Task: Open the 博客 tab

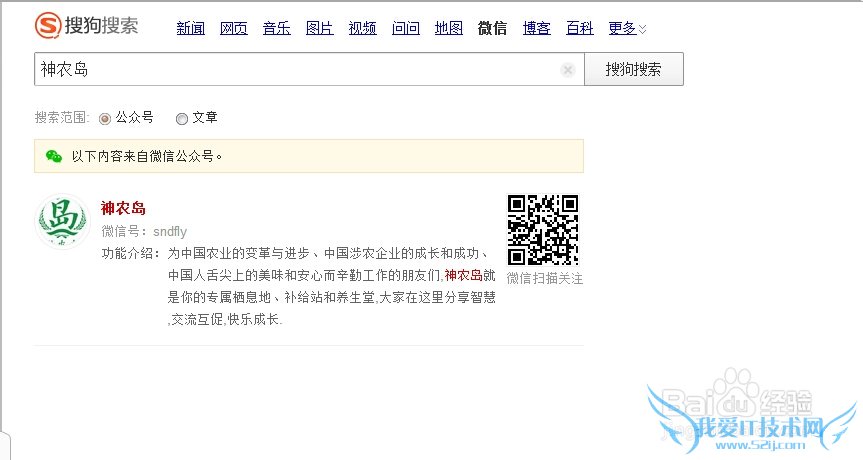Action: coord(537,28)
